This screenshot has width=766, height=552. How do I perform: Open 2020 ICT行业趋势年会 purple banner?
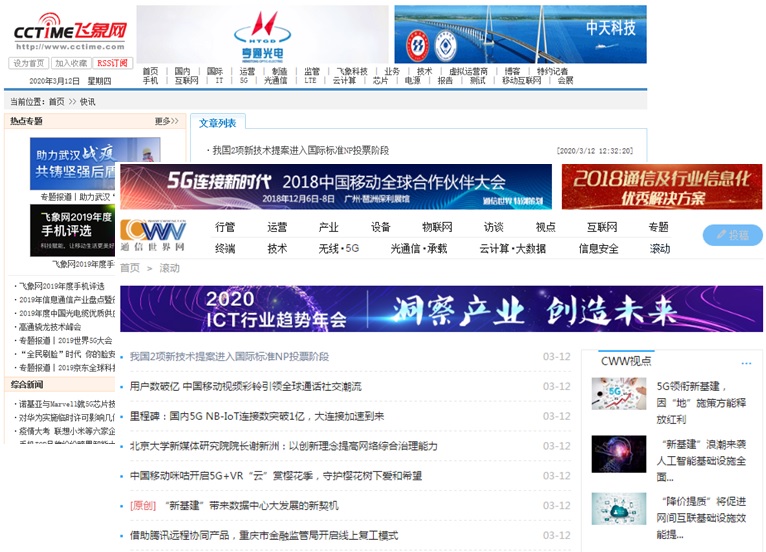pos(441,309)
